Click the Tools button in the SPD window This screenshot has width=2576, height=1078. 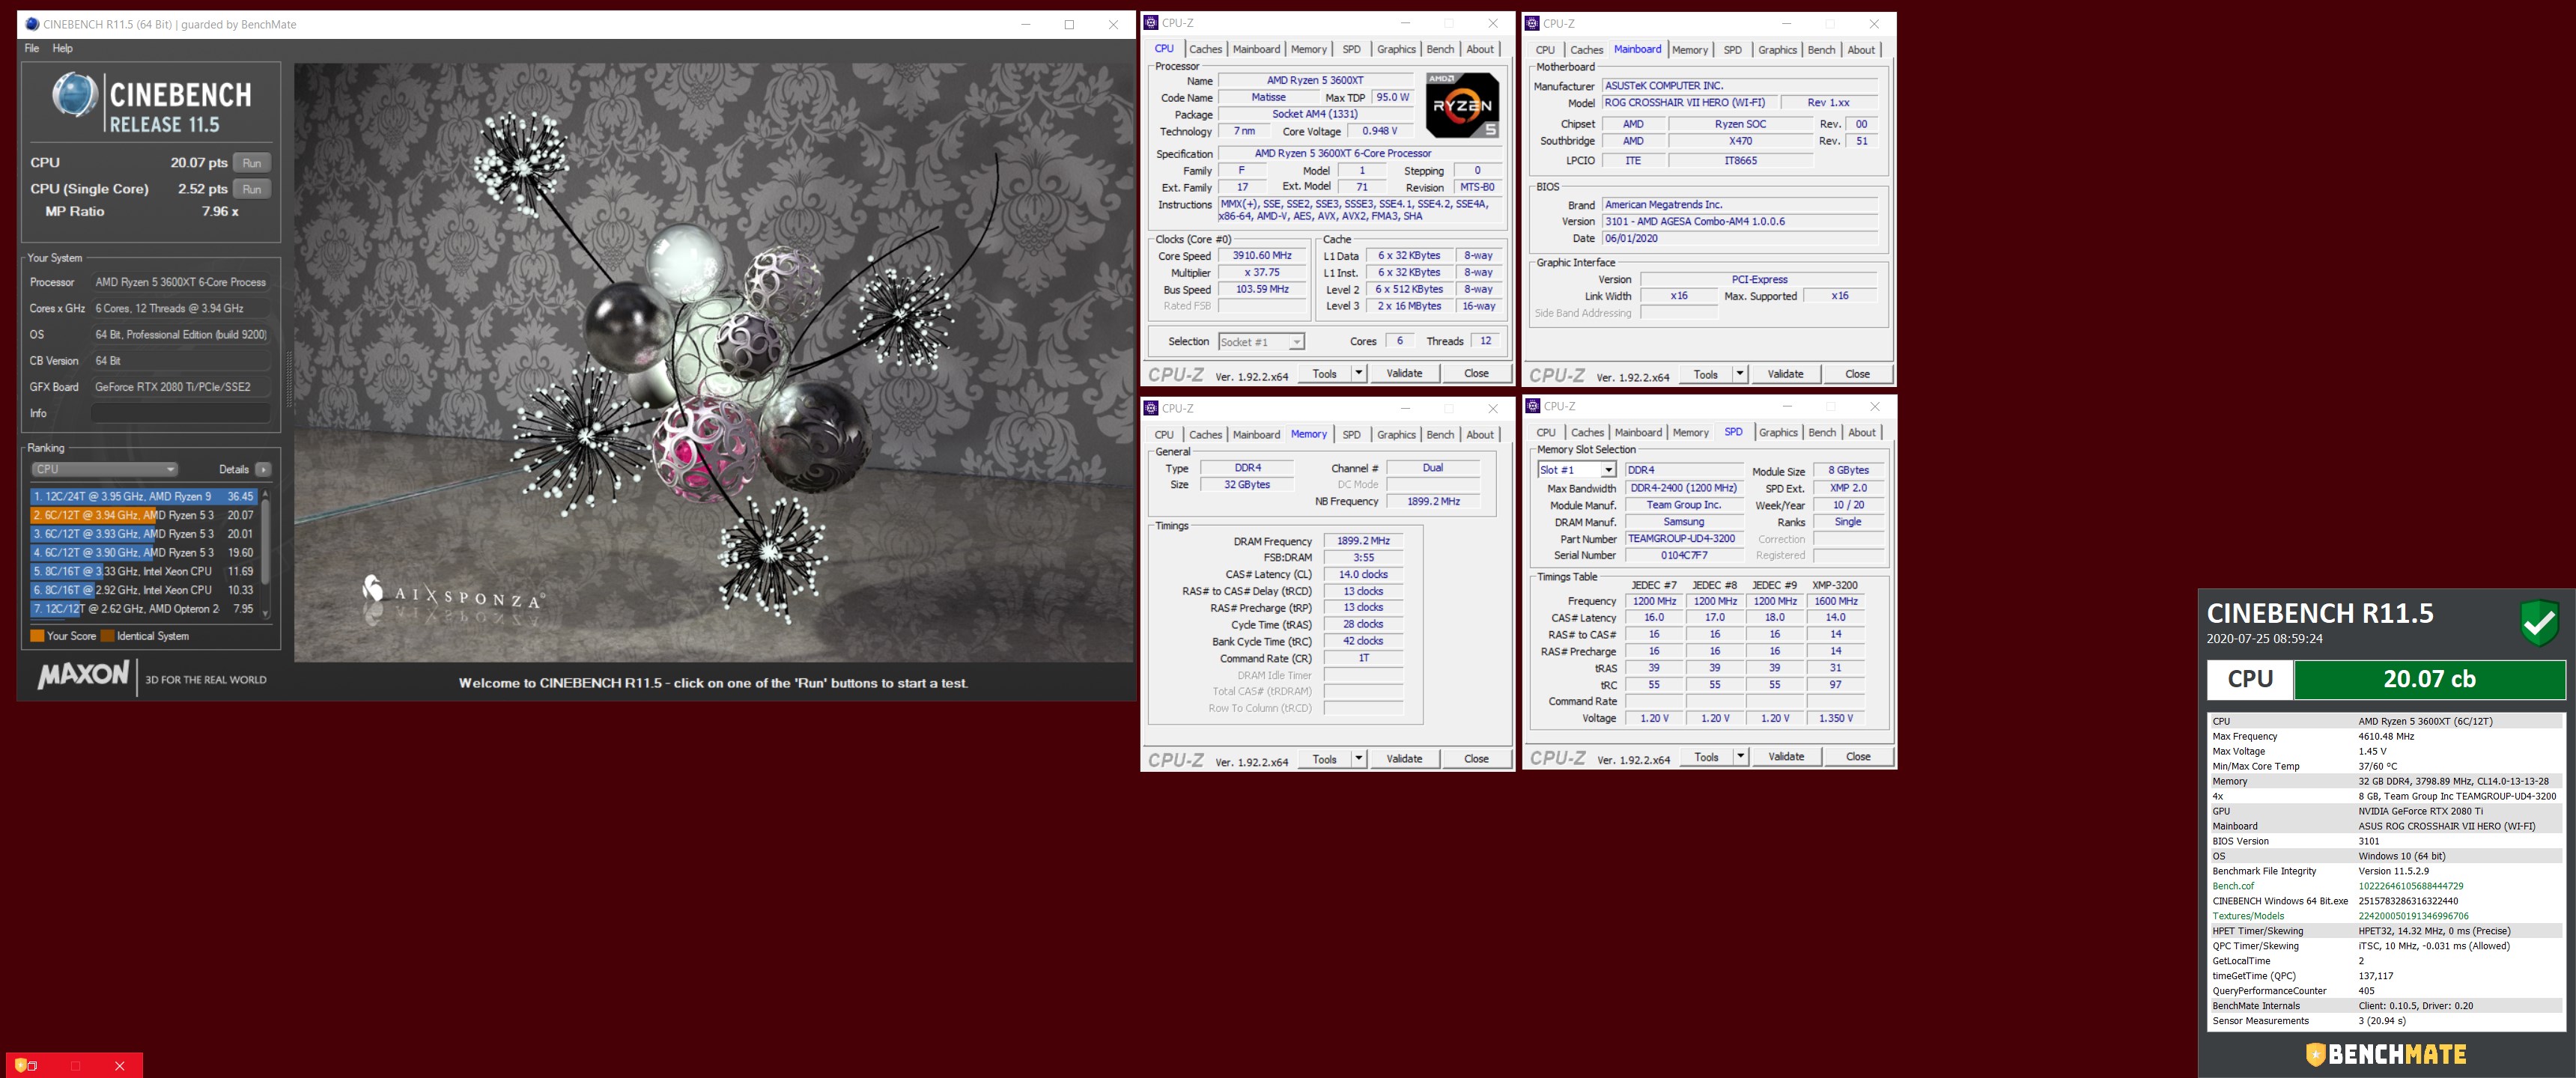click(1706, 757)
